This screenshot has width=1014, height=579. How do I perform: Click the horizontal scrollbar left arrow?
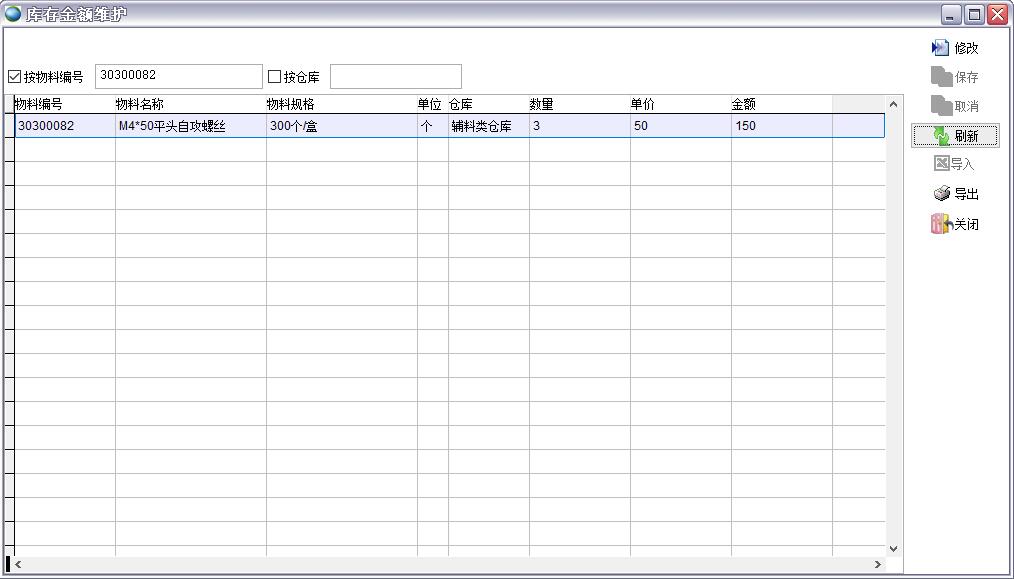pos(18,565)
